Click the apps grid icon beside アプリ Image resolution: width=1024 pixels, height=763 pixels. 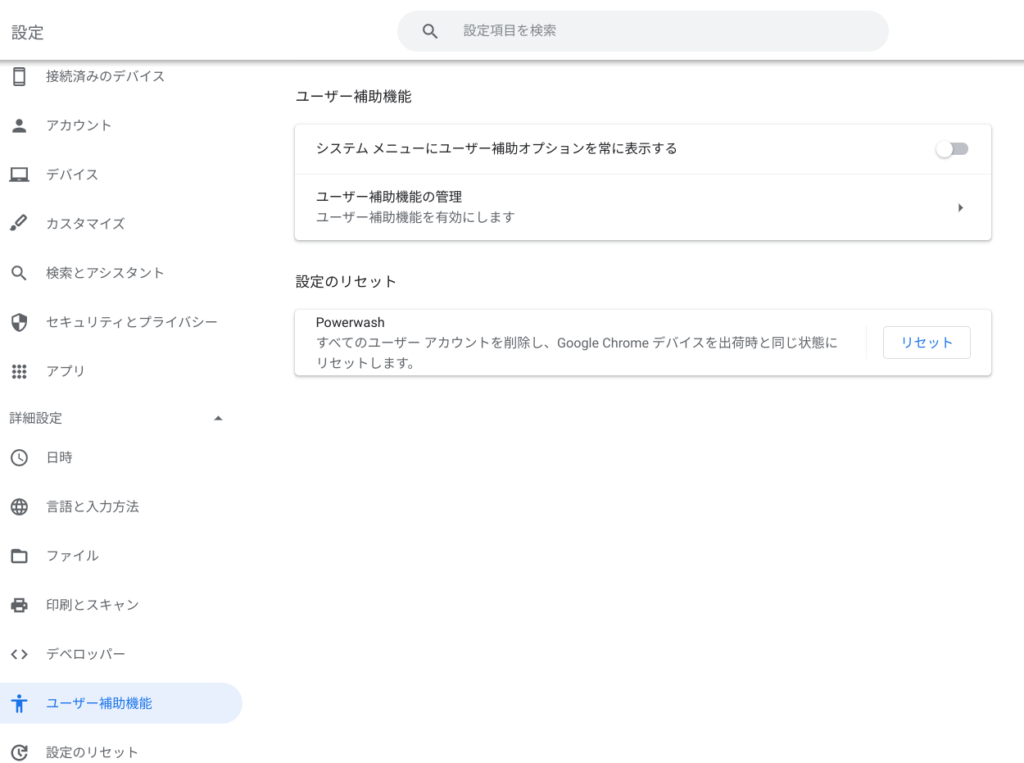[x=19, y=371]
